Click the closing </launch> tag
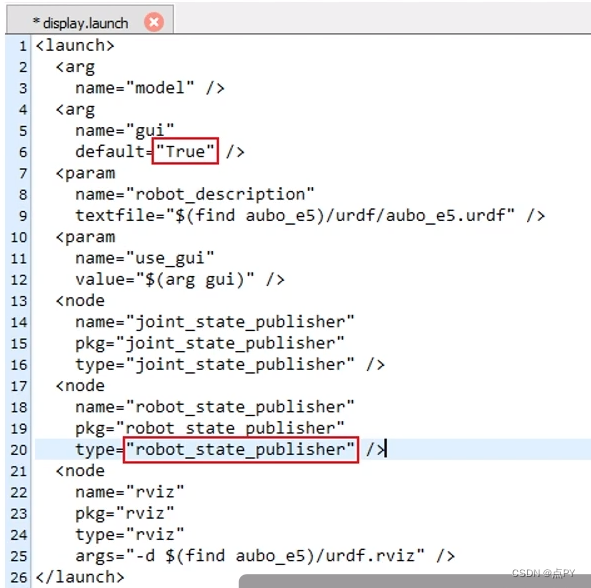Screen dimensions: 591x588 80,577
